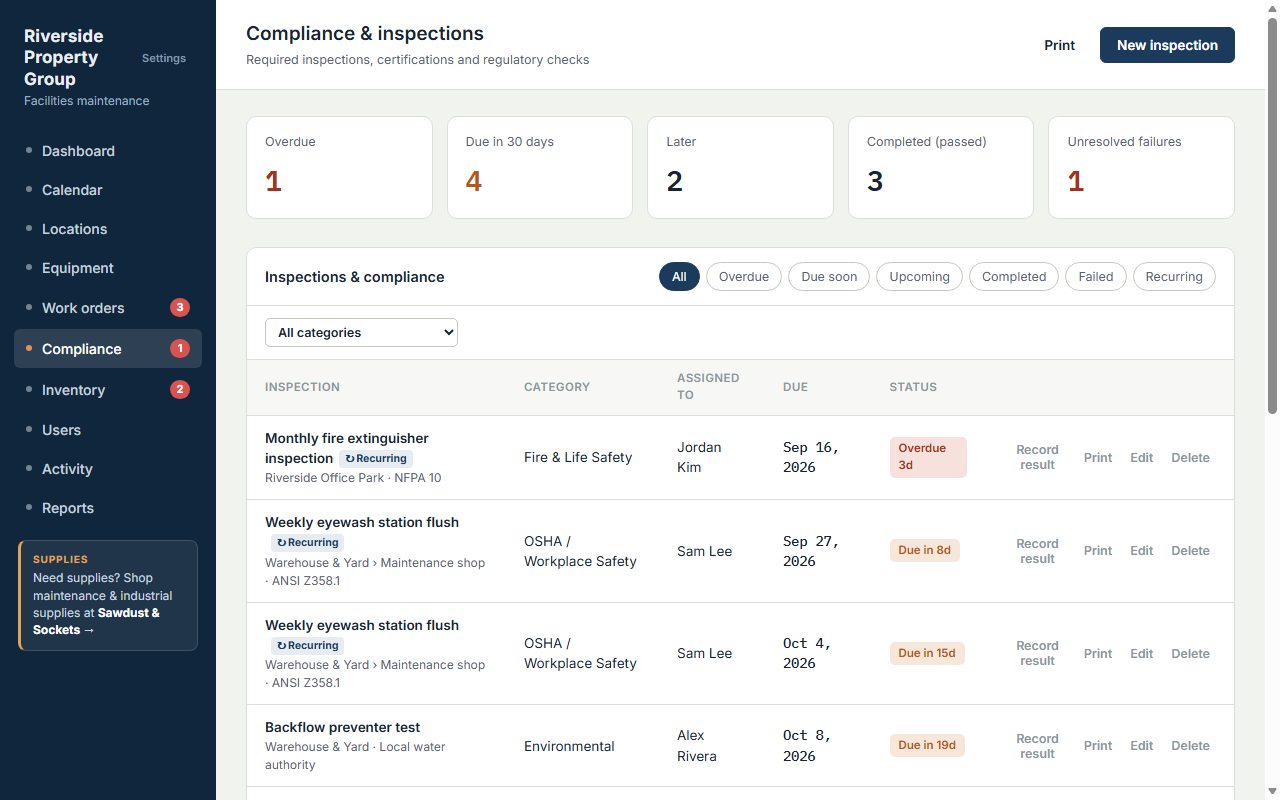
Task: Open Settings next to the company name
Action: pyautogui.click(x=164, y=58)
